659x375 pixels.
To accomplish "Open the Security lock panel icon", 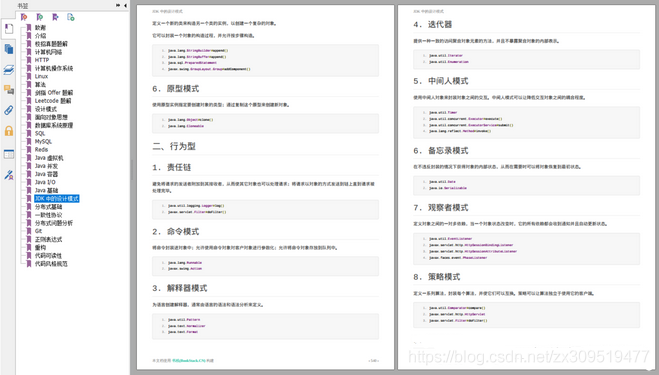I will click(8, 131).
